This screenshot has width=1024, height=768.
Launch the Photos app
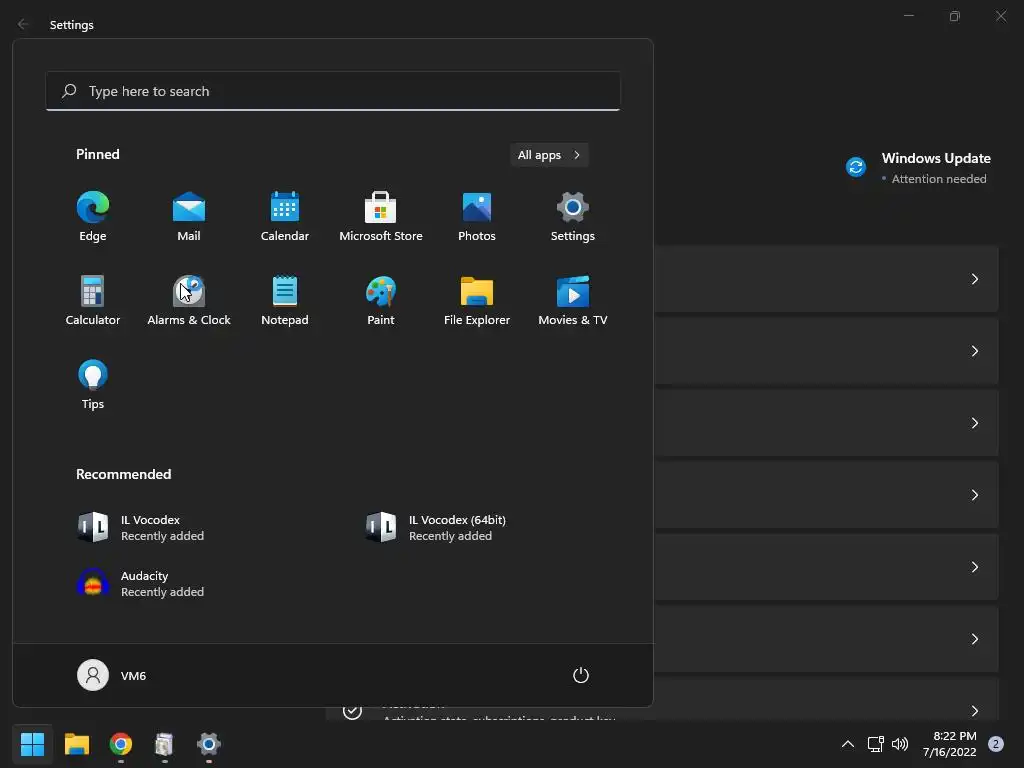(x=477, y=217)
